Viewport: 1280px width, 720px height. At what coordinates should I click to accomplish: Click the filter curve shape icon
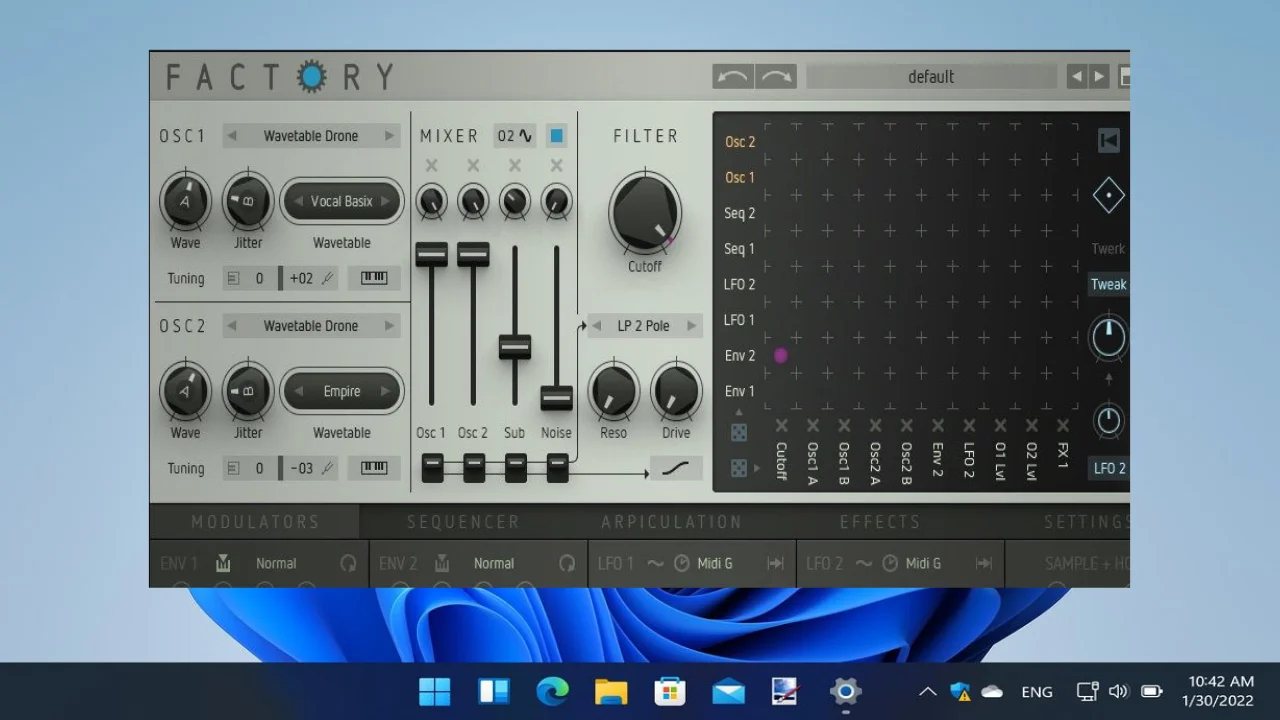(x=676, y=468)
